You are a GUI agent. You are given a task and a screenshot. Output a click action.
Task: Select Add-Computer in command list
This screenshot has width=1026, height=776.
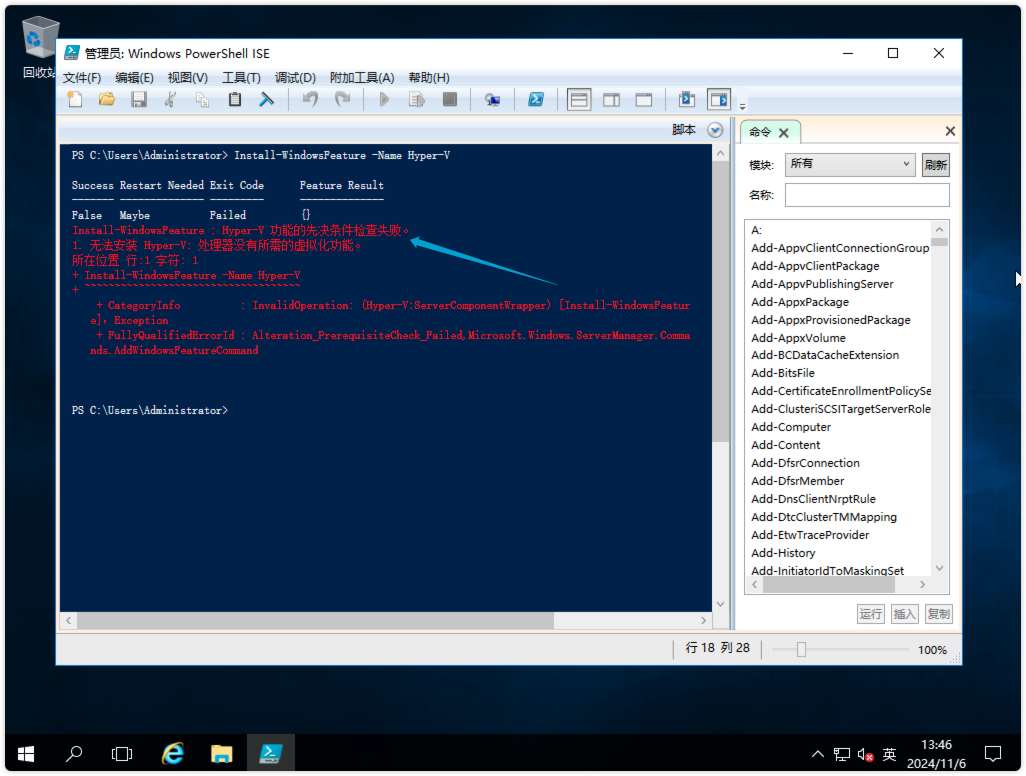click(x=791, y=427)
